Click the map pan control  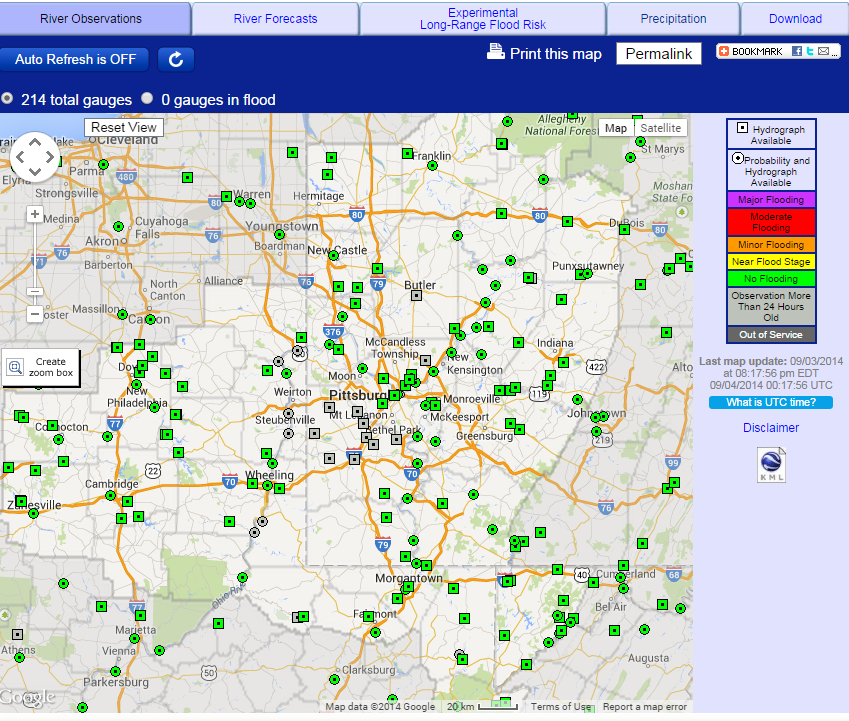(x=35, y=157)
